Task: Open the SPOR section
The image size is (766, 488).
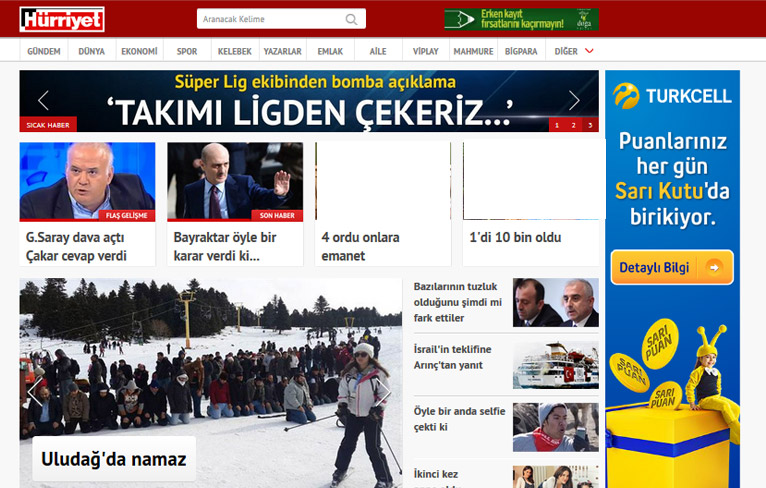Action: 187,51
